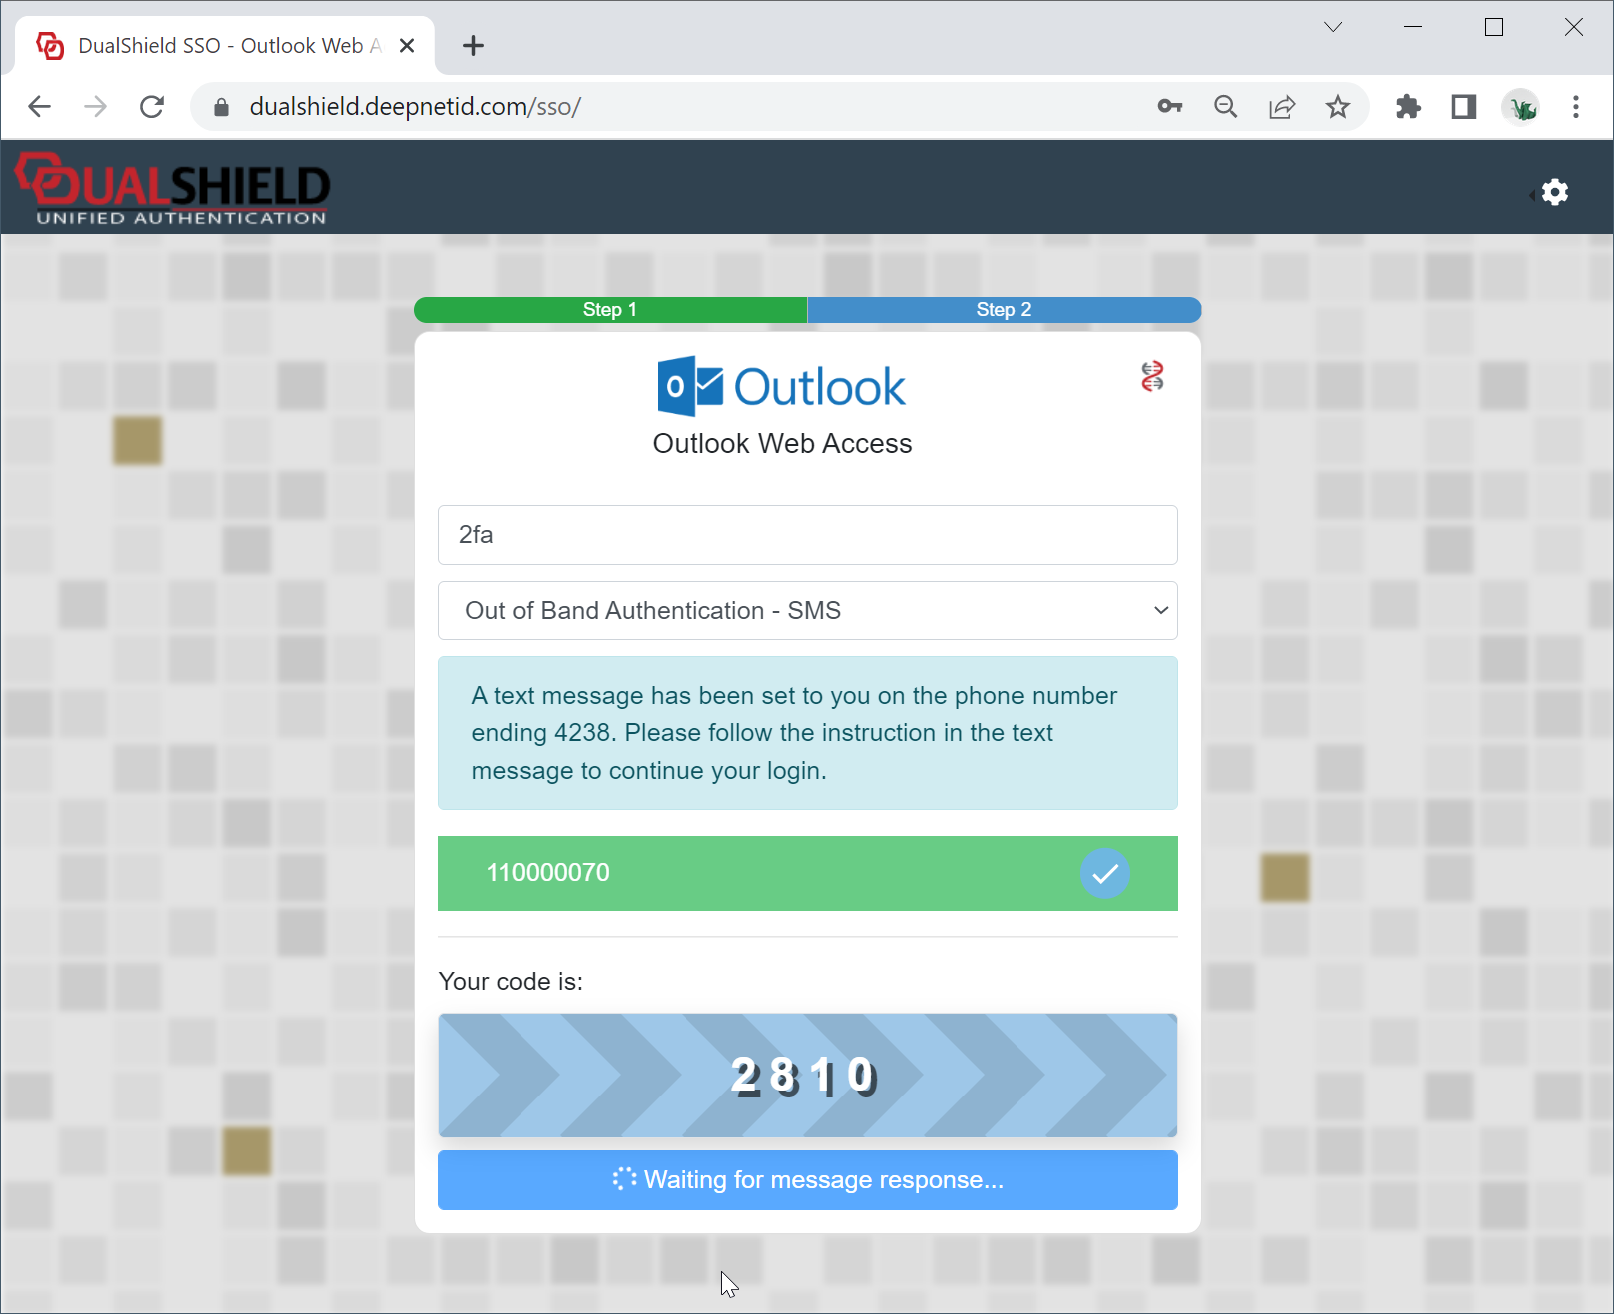Screen dimensions: 1614x1314
Task: Share this page using the share icon
Action: tap(1281, 107)
